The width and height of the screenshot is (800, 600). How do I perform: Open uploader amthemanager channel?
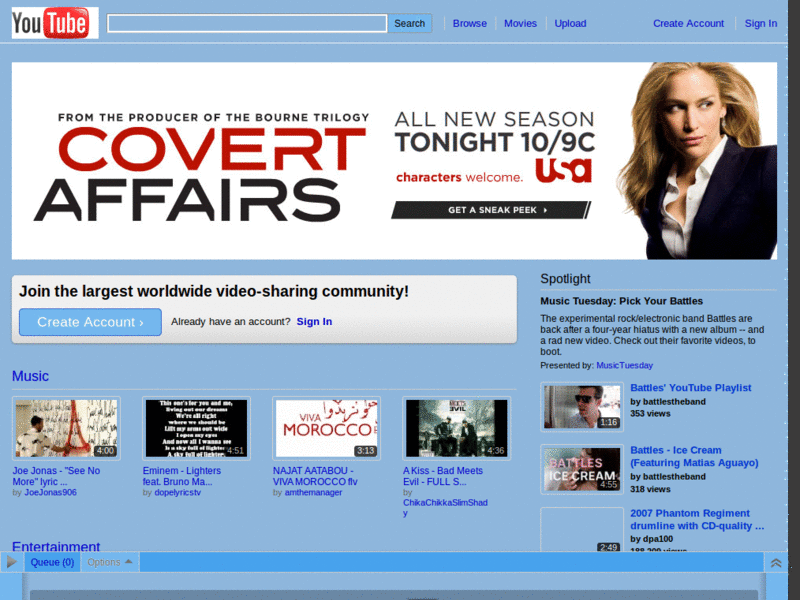313,492
